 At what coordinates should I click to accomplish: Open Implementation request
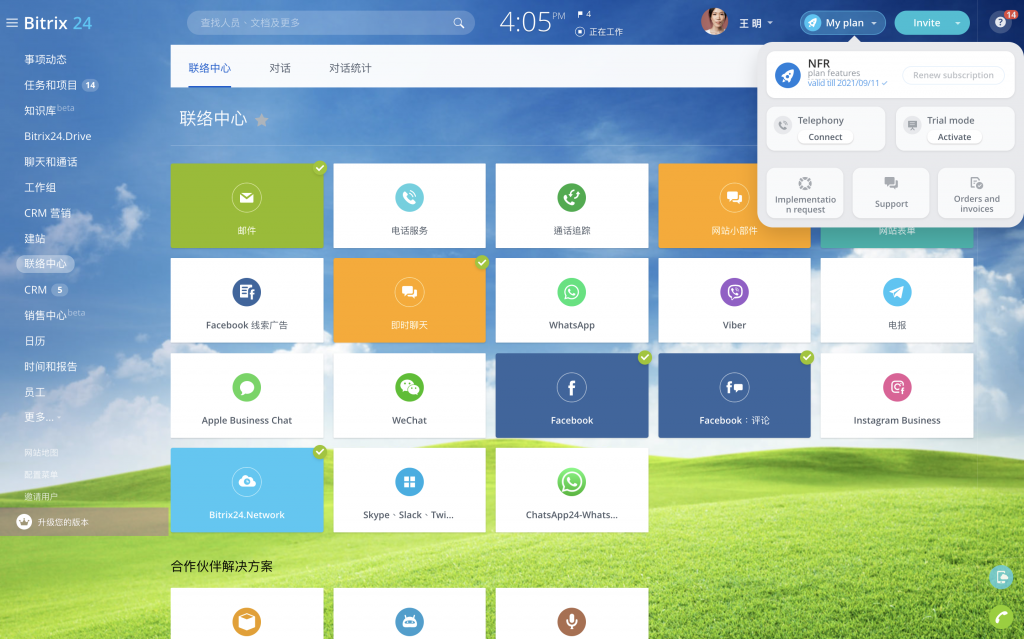click(x=805, y=193)
